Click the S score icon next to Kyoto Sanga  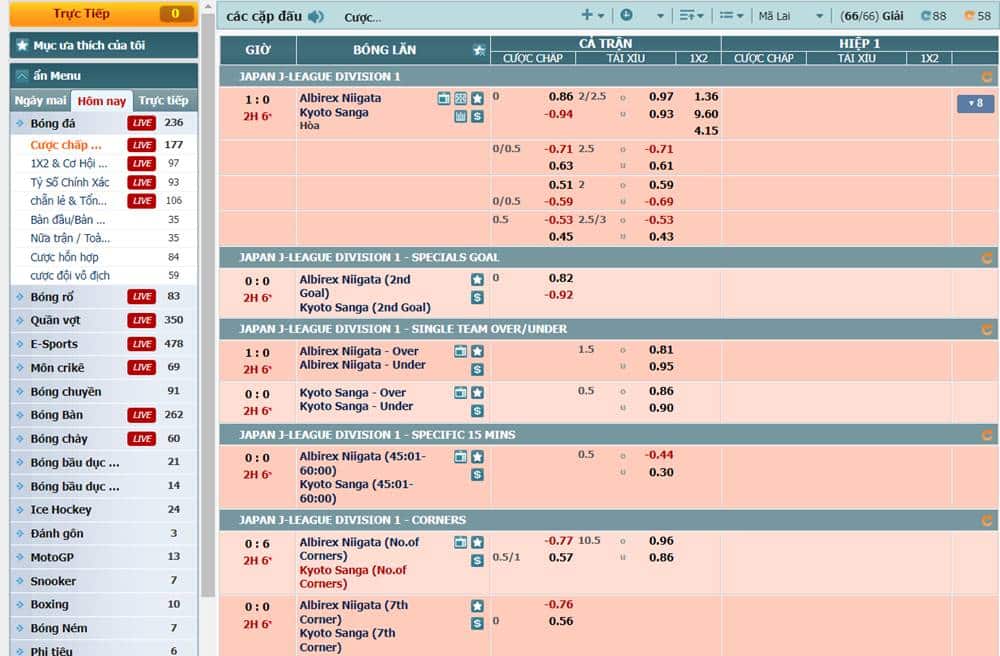click(477, 116)
